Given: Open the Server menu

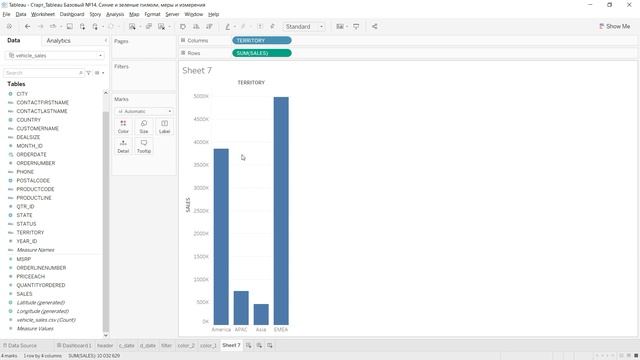Looking at the screenshot, I should [x=172, y=14].
